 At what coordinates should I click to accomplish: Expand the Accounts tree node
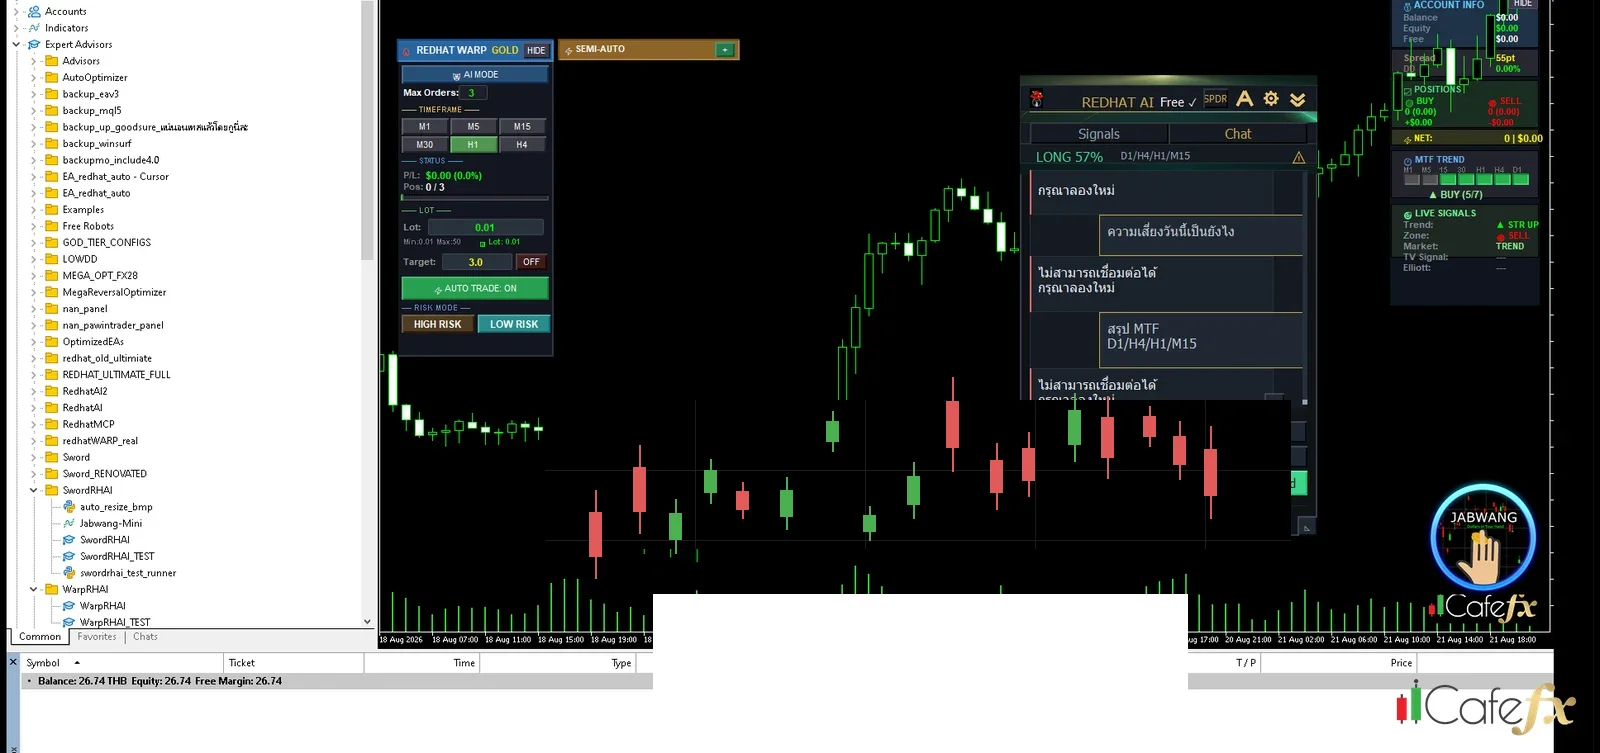click(x=16, y=11)
